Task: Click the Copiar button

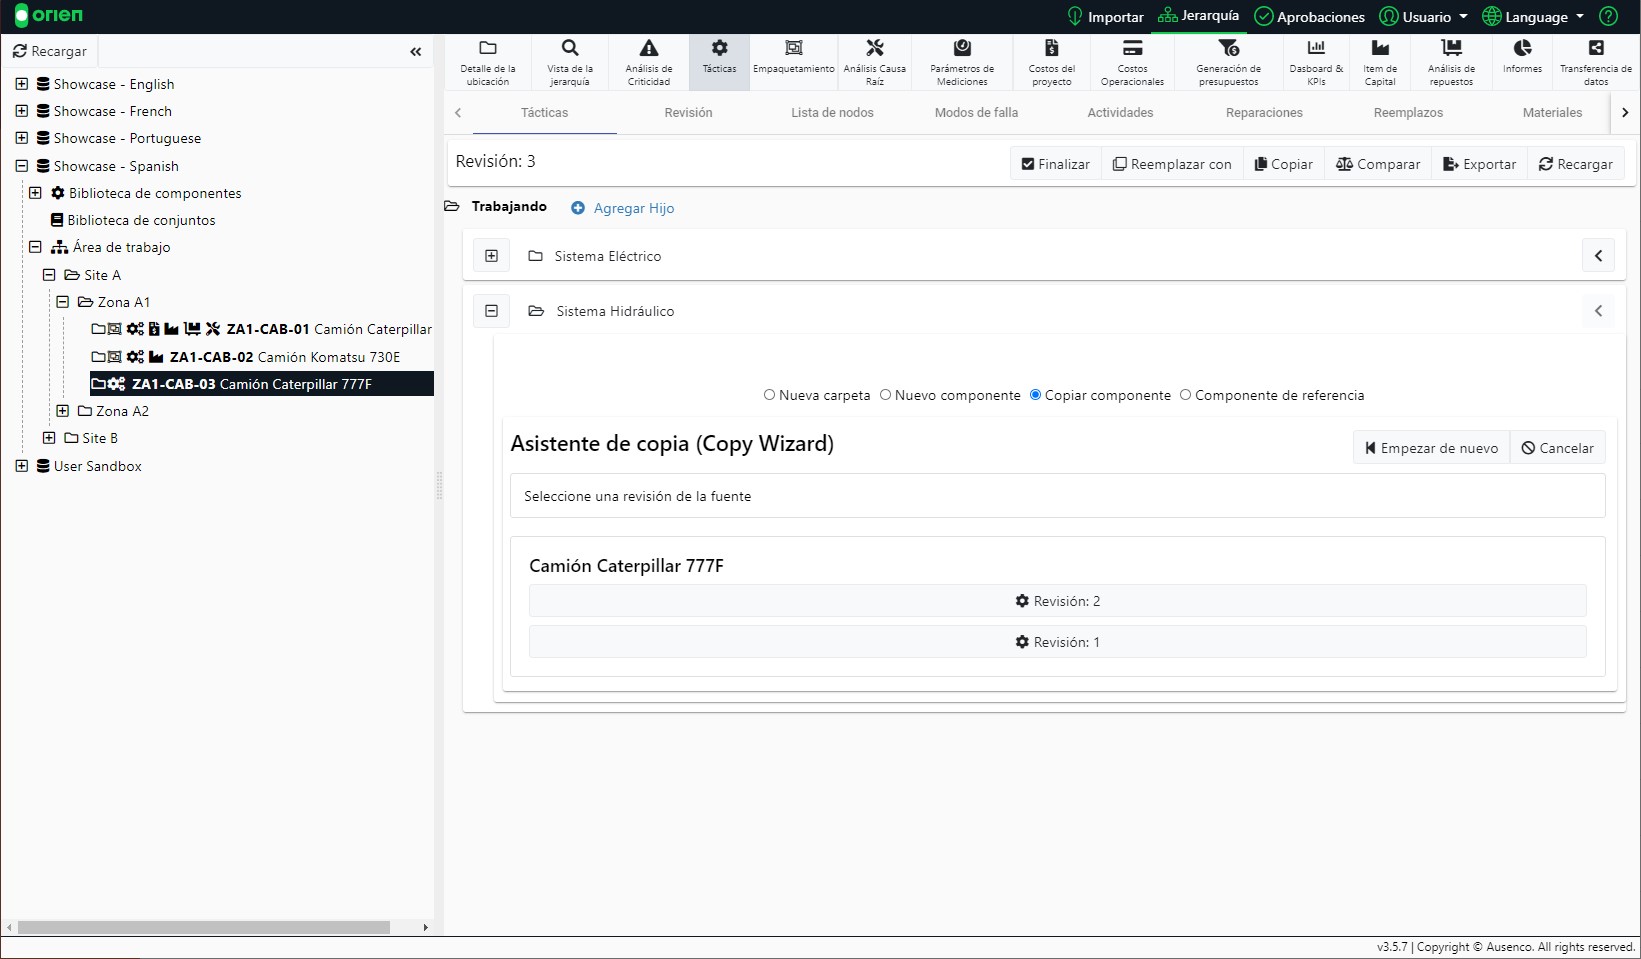Action: [x=1284, y=164]
